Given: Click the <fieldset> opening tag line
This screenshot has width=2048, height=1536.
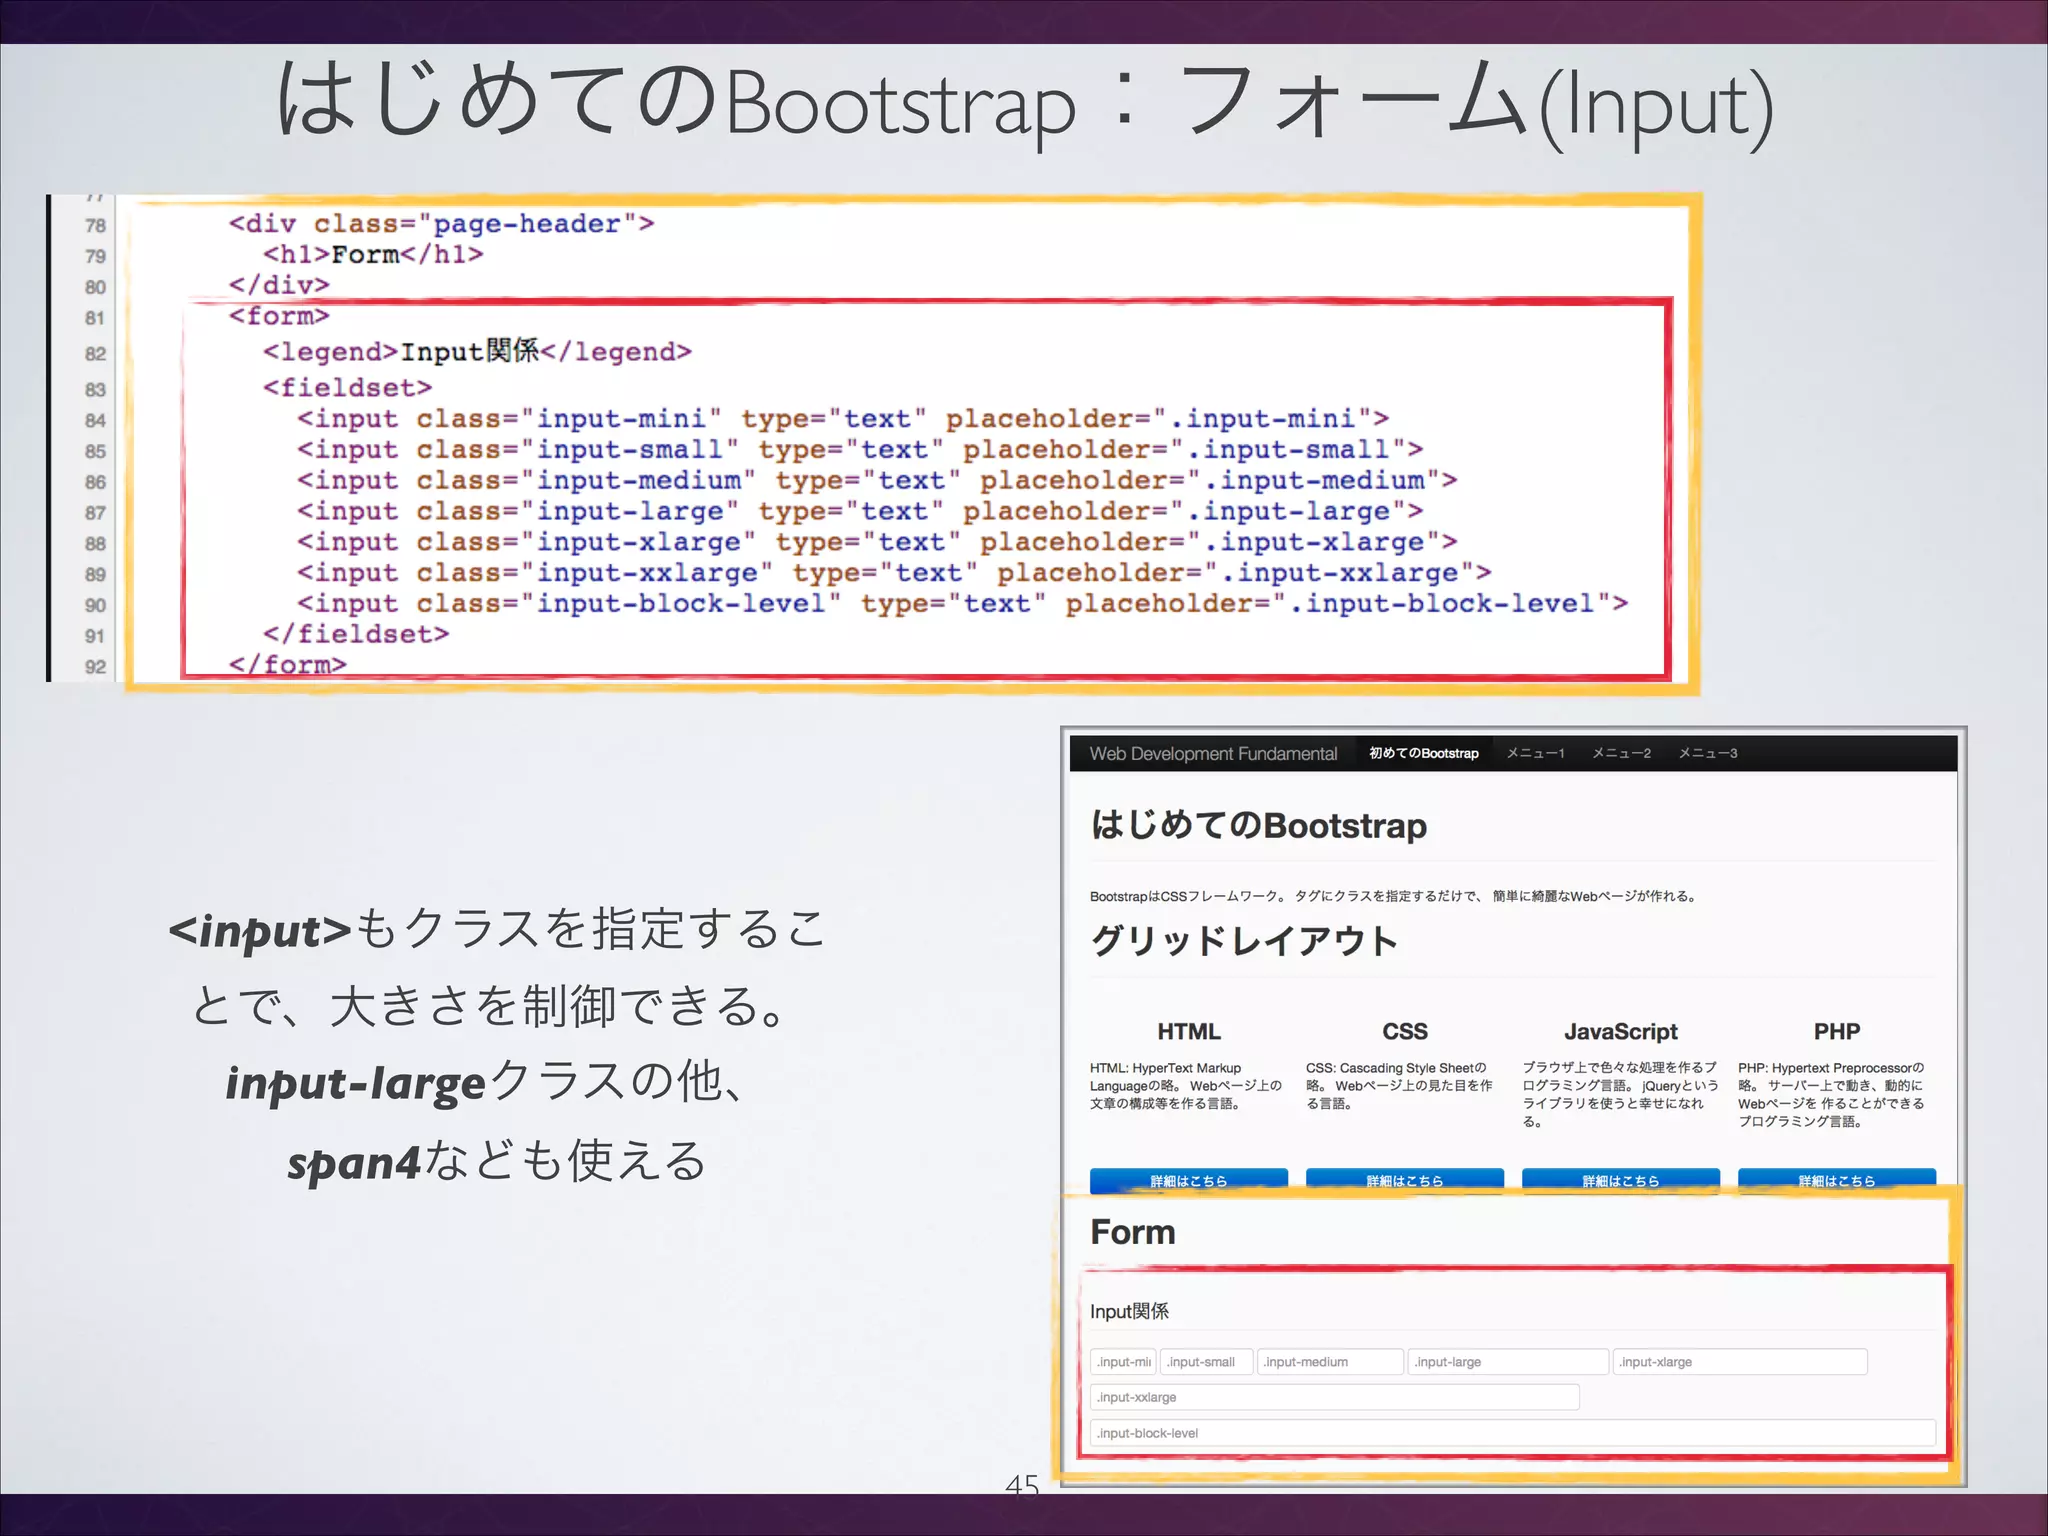Looking at the screenshot, I should [x=347, y=388].
